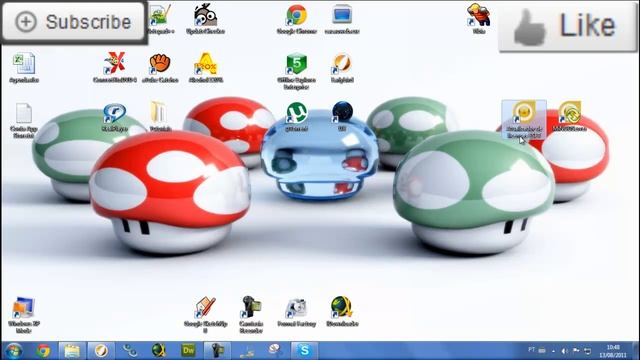640x360 pixels.
Task: Launch Google Chrome desktop shortcut
Action: coord(297,19)
